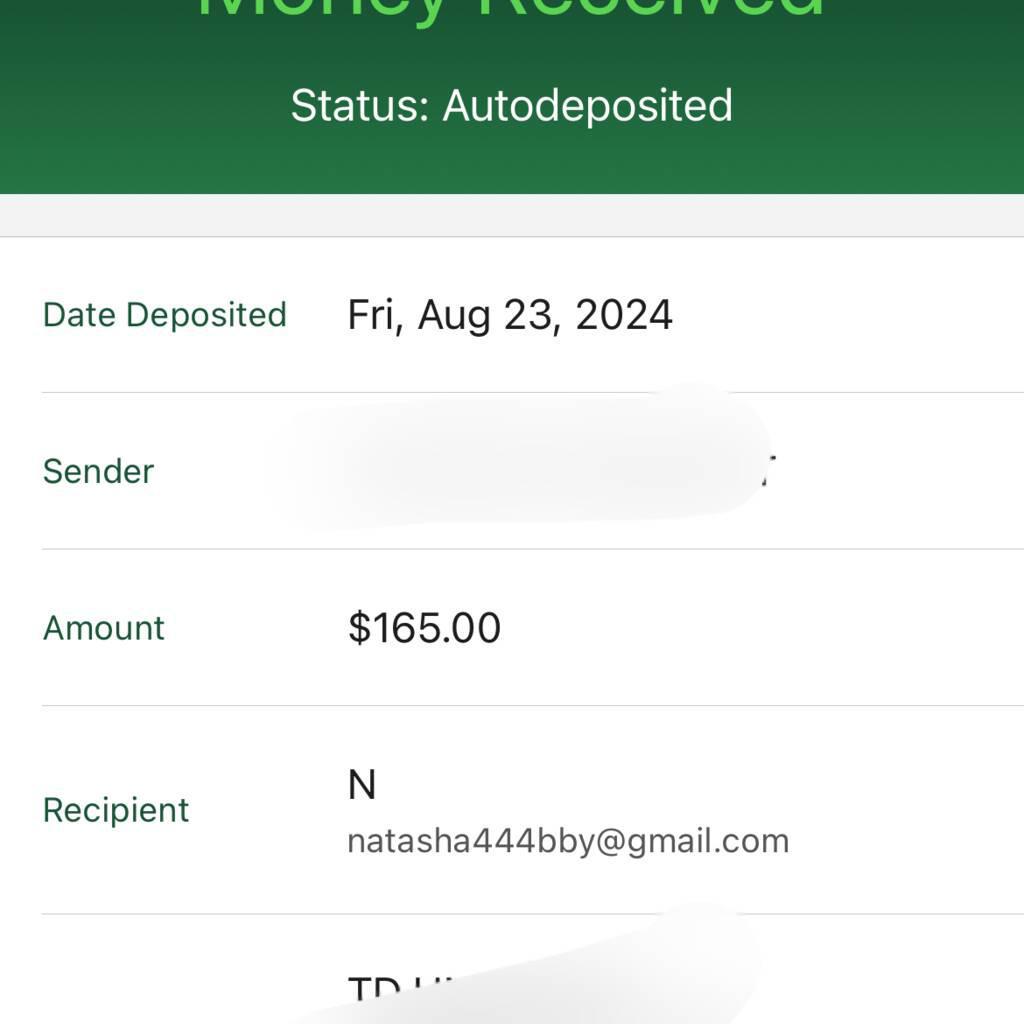Click the divider line below the recipient email

pyautogui.click(x=533, y=914)
